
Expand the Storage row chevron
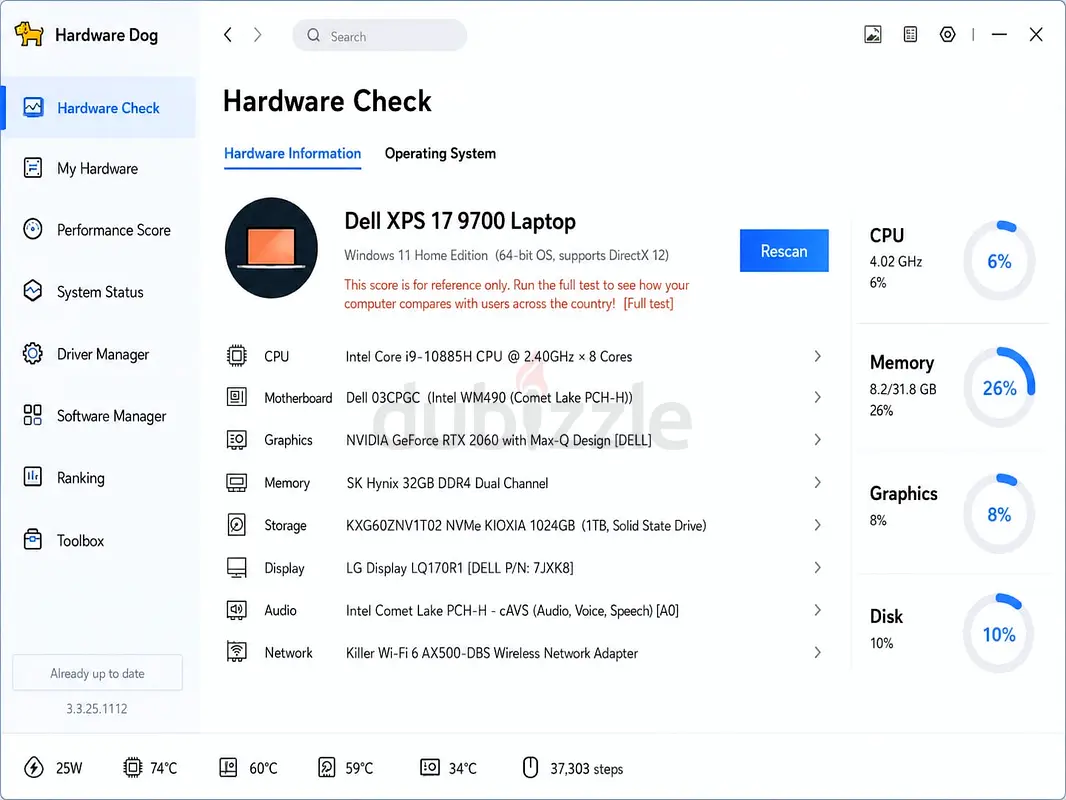818,525
